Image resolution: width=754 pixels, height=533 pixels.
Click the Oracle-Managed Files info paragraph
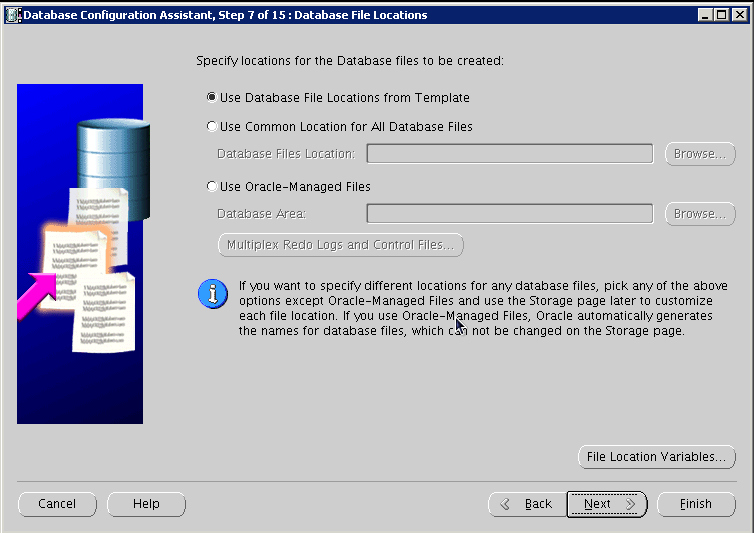[x=483, y=308]
